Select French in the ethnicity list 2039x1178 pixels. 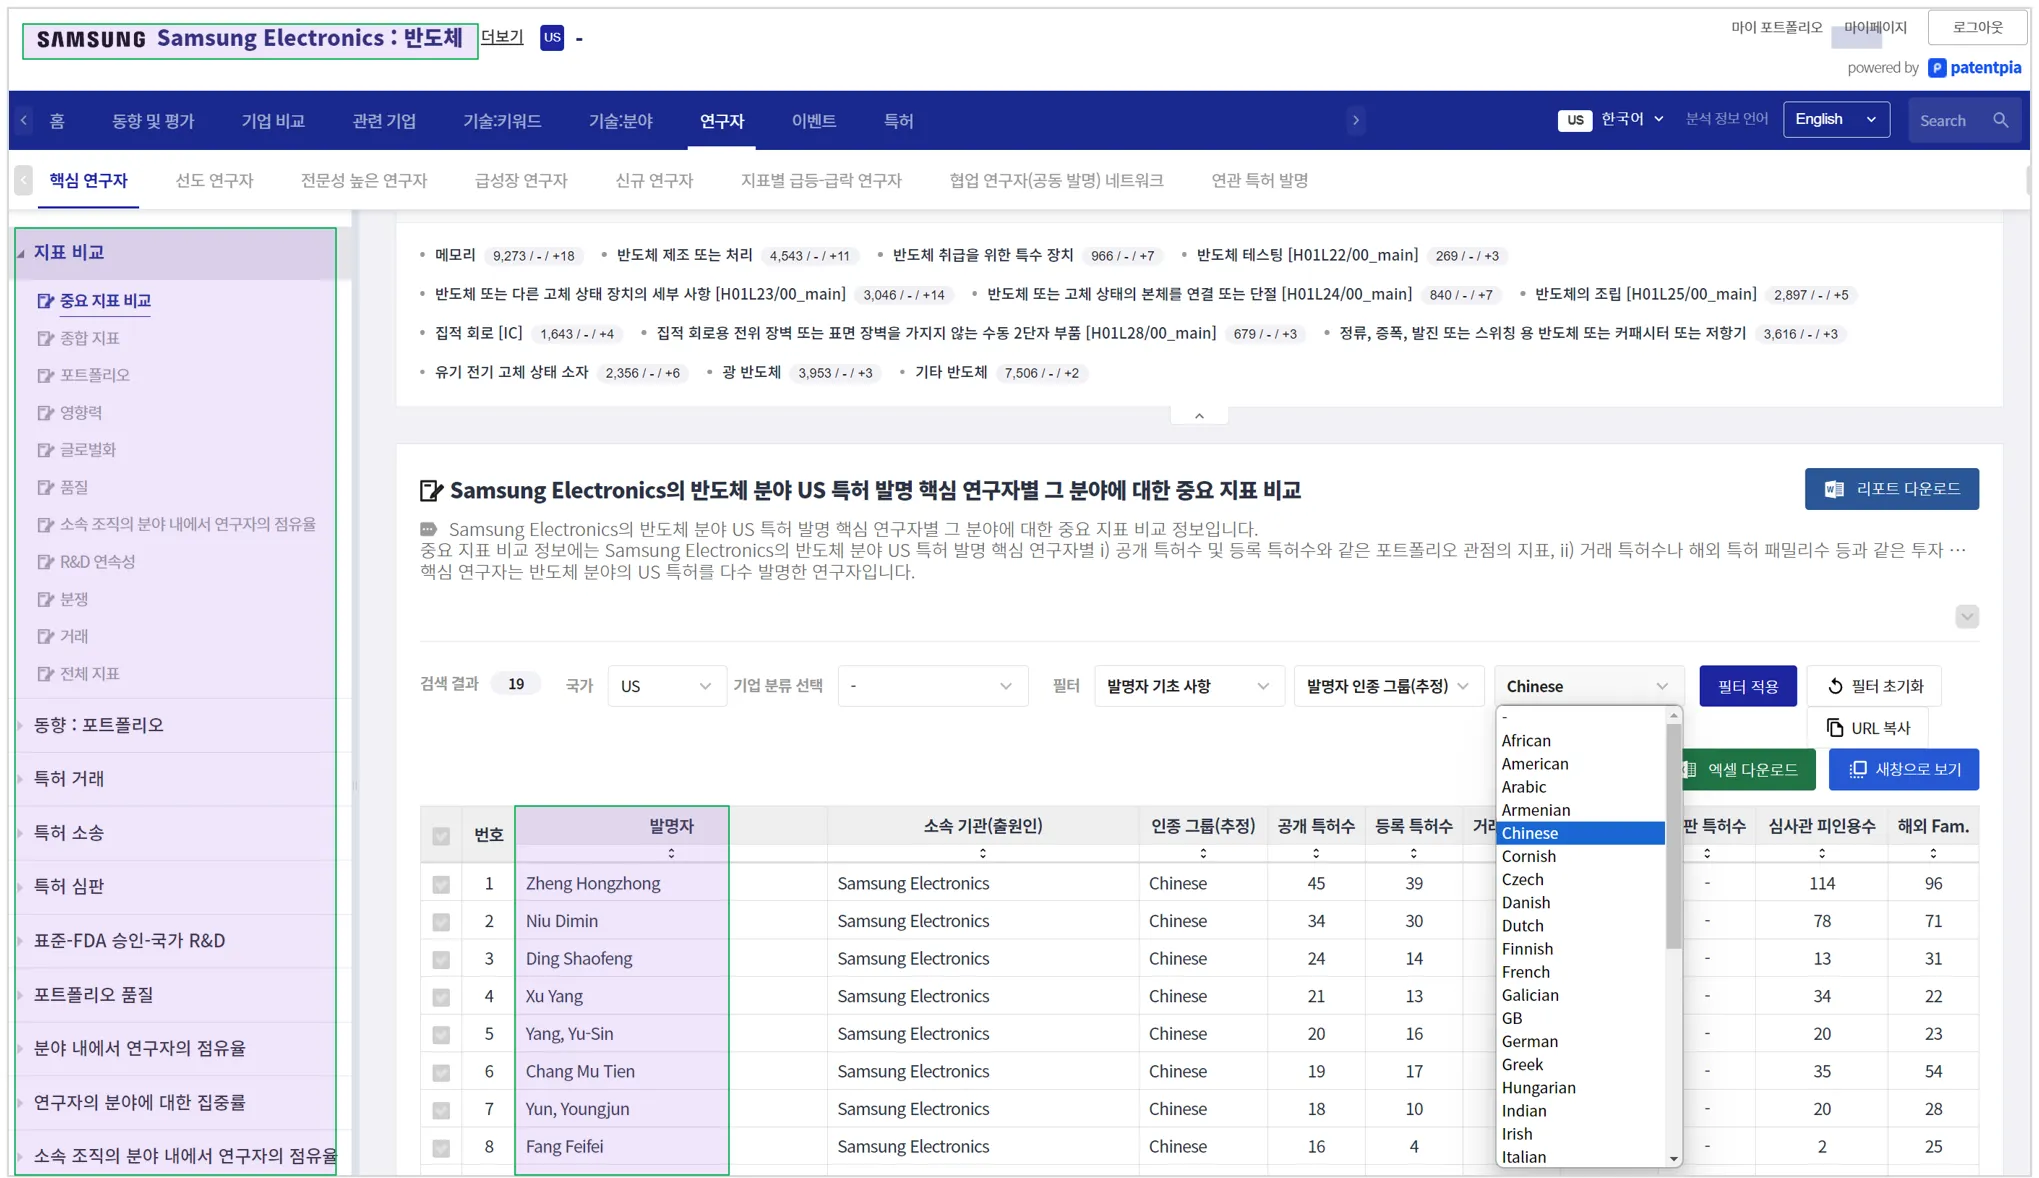pos(1525,972)
